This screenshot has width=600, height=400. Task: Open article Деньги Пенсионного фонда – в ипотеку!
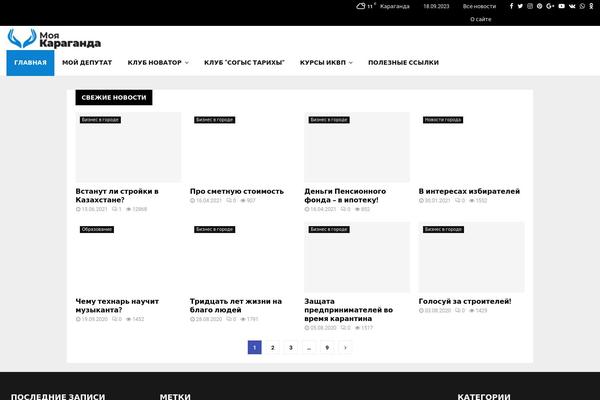click(345, 196)
